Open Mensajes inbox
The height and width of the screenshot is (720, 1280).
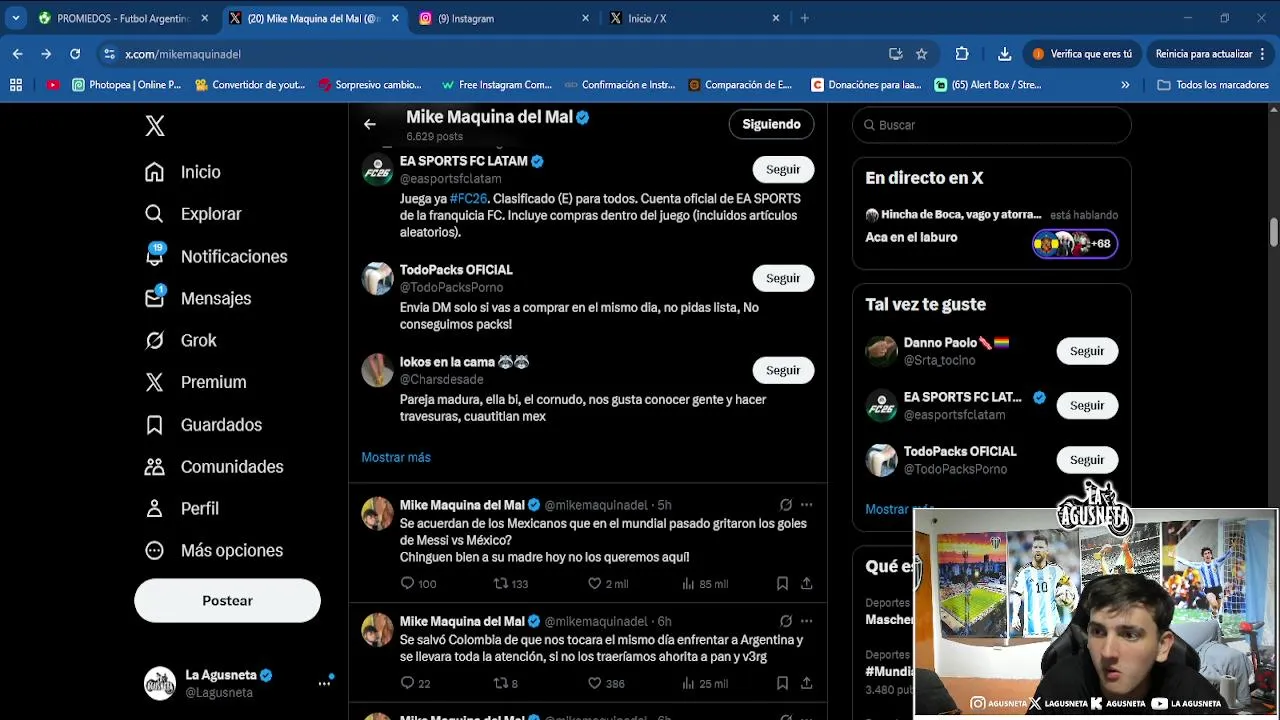[197, 298]
